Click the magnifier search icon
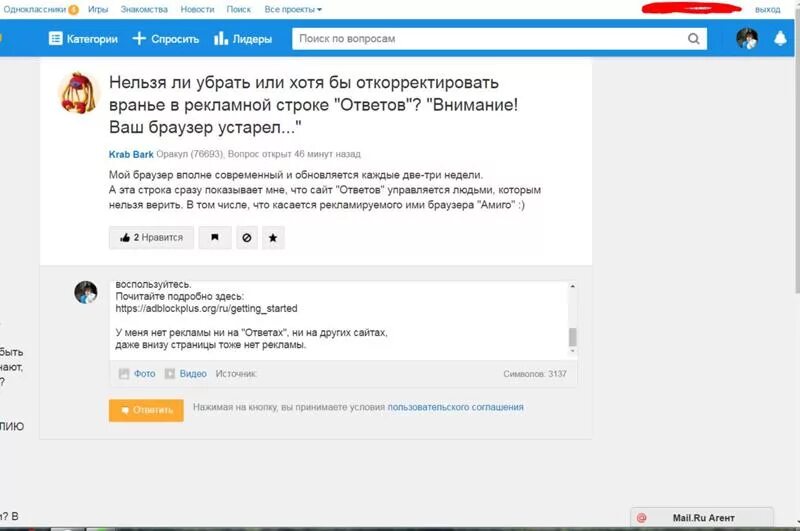Image resolution: width=800 pixels, height=531 pixels. 693,39
